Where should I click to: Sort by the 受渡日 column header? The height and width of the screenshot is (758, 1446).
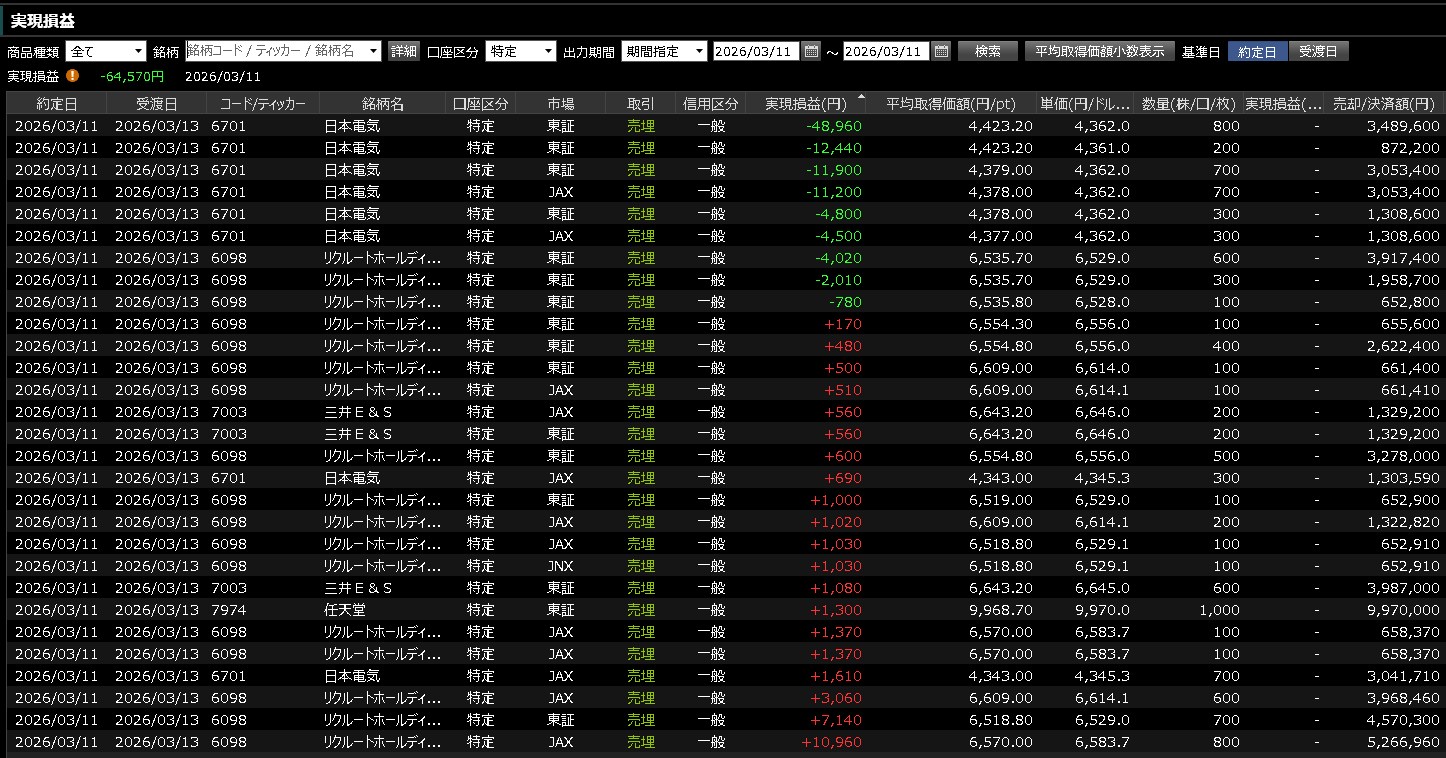point(156,103)
